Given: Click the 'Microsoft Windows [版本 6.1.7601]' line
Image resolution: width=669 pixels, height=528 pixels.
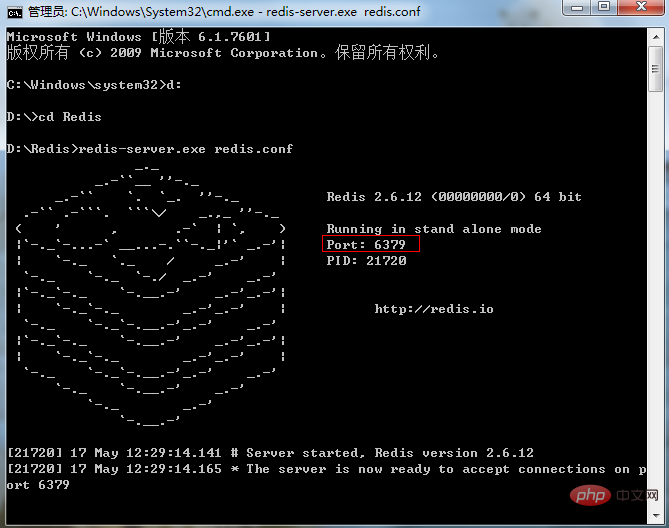Looking at the screenshot, I should point(139,37).
